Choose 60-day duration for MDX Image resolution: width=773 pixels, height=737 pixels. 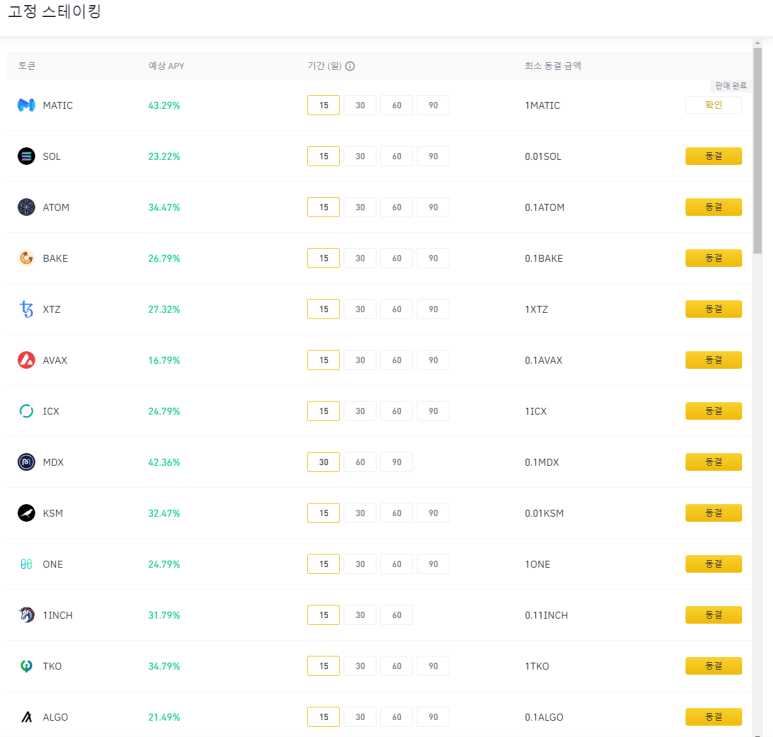coord(360,462)
